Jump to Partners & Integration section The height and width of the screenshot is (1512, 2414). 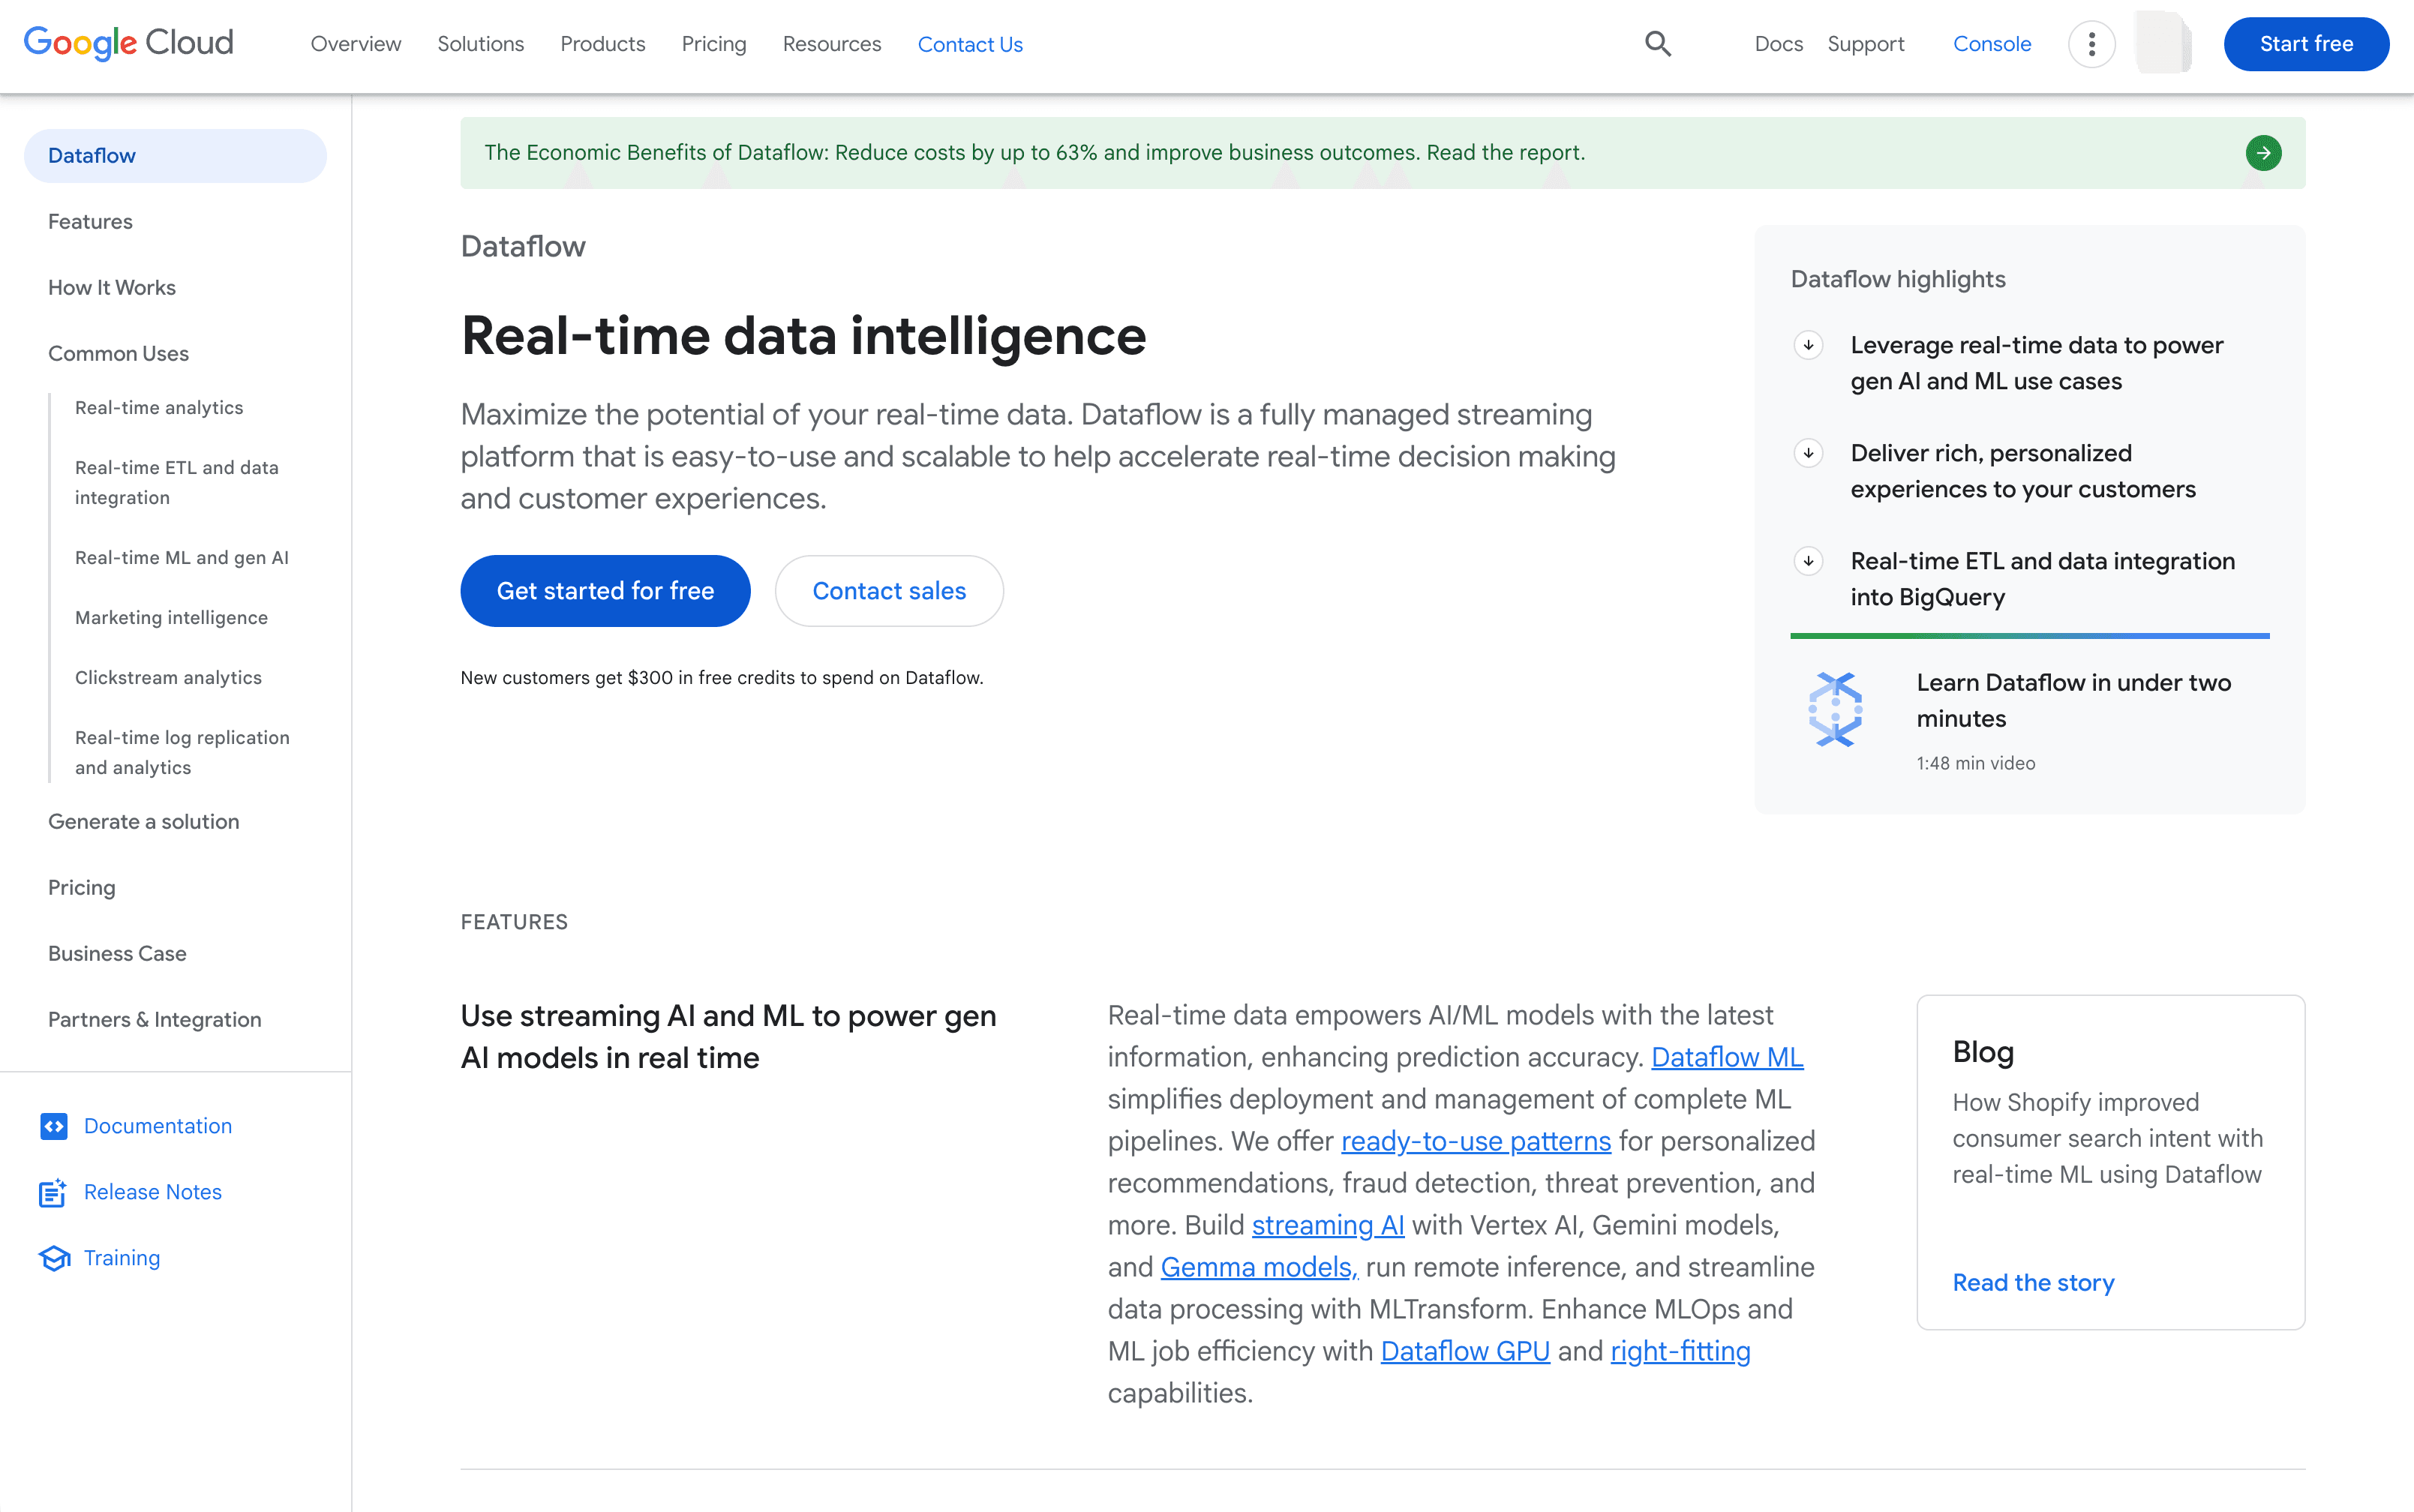tap(155, 1020)
